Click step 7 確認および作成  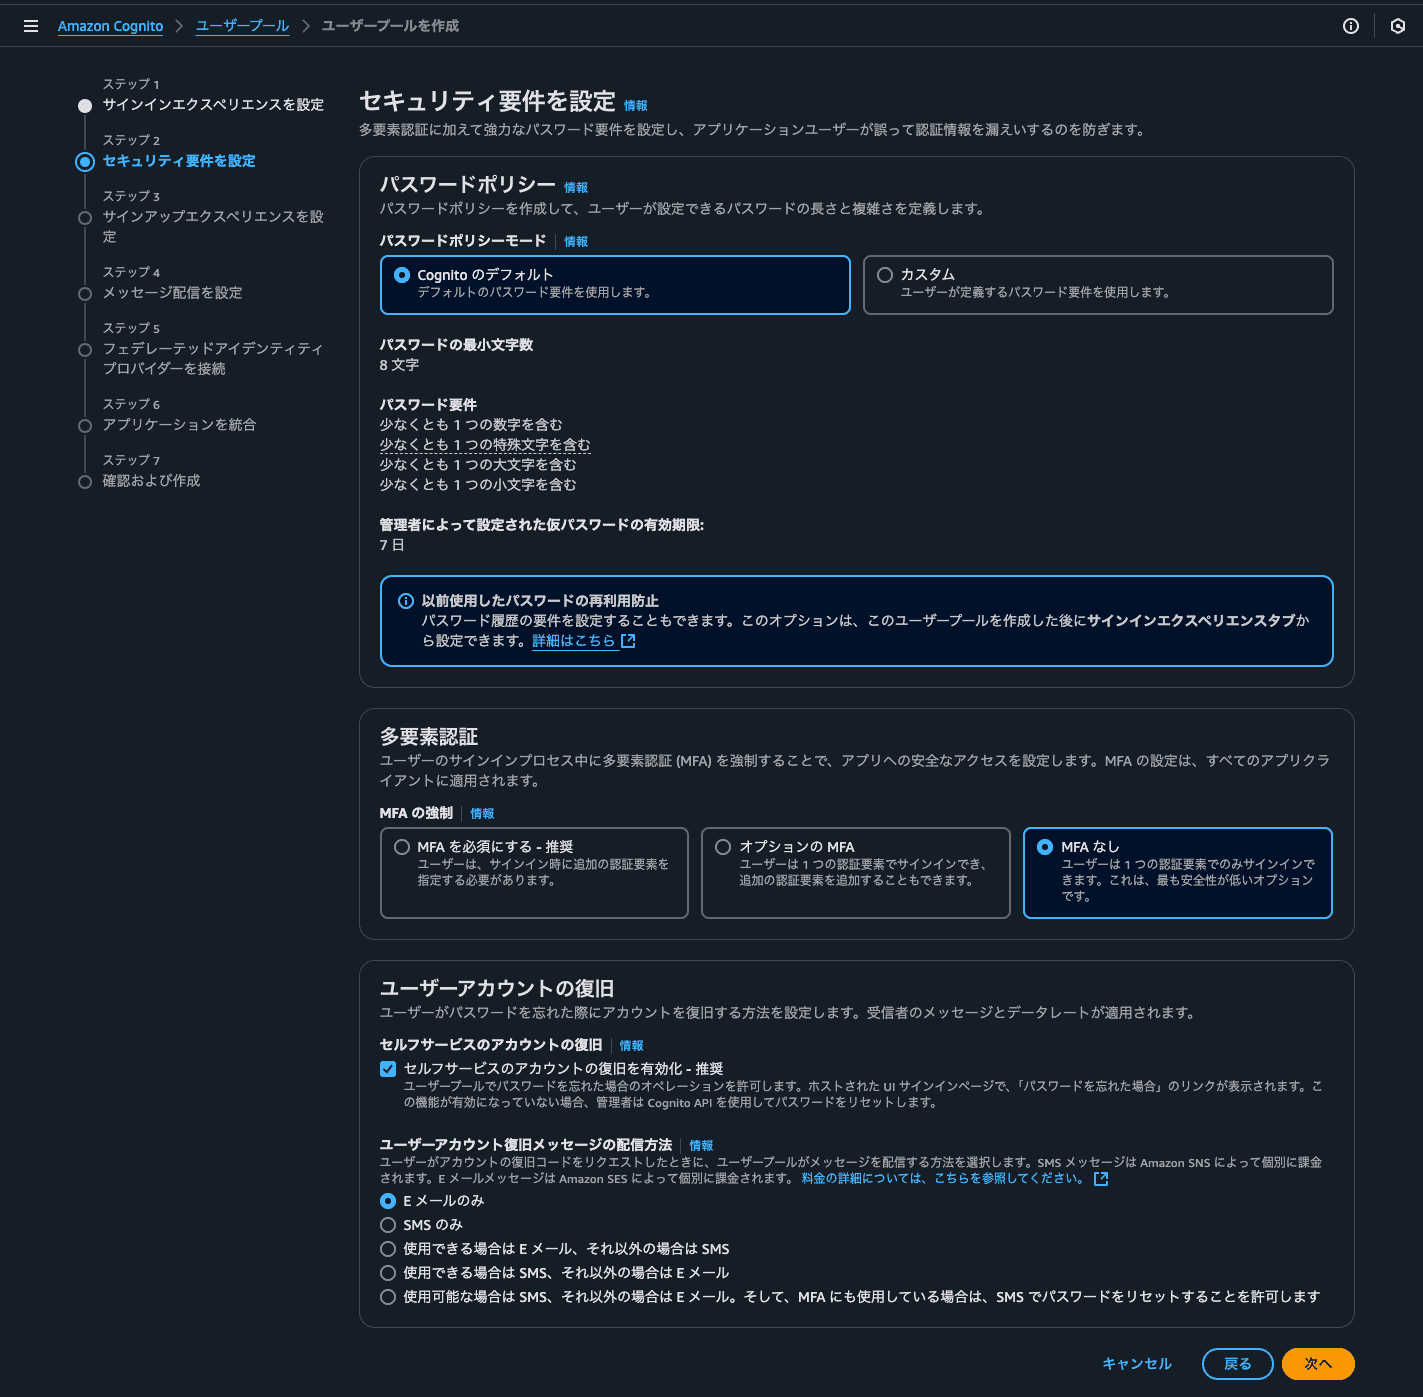tap(151, 481)
